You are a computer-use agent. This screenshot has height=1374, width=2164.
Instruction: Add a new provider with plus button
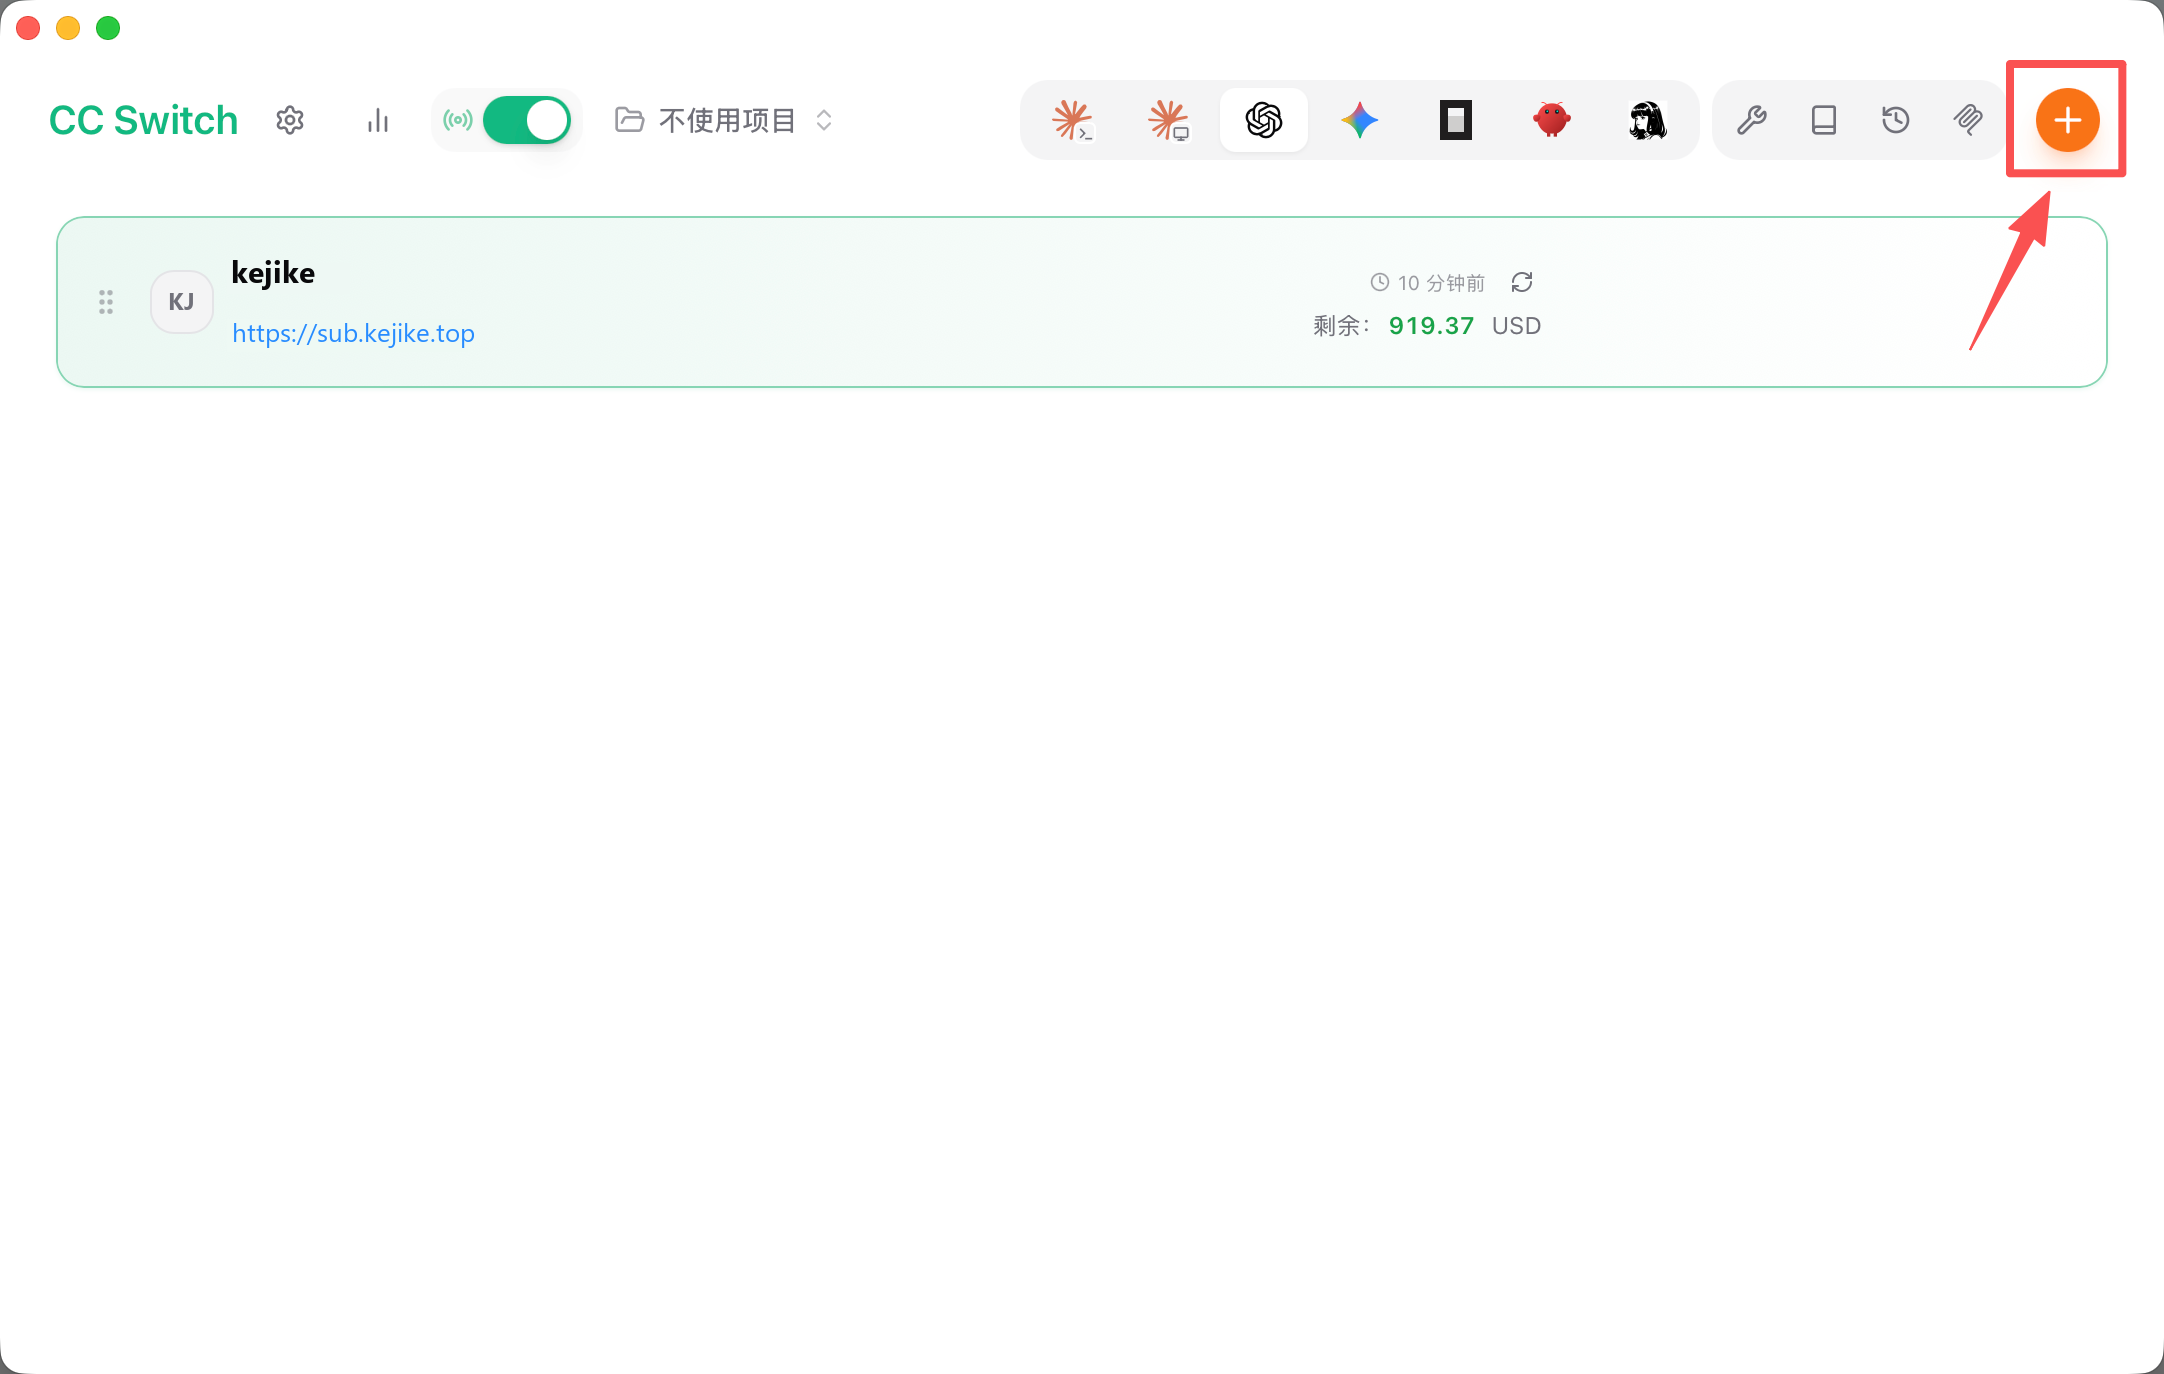click(x=2067, y=120)
